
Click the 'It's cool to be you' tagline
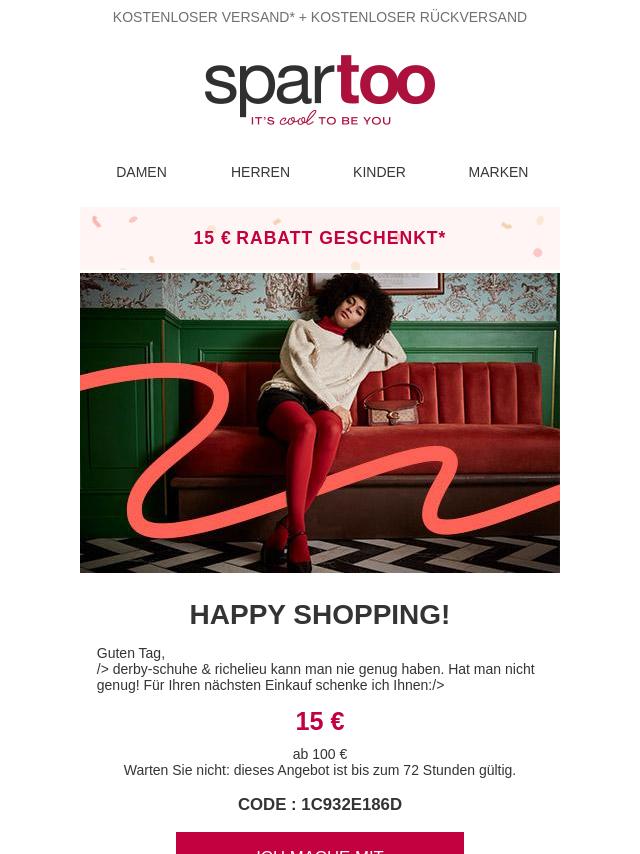(x=320, y=119)
